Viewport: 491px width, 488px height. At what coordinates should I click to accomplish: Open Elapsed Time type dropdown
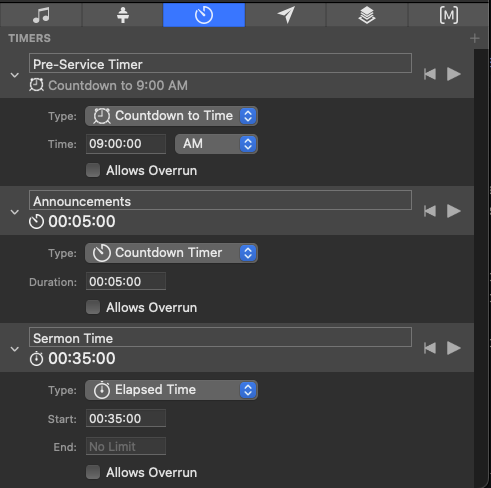coord(171,390)
